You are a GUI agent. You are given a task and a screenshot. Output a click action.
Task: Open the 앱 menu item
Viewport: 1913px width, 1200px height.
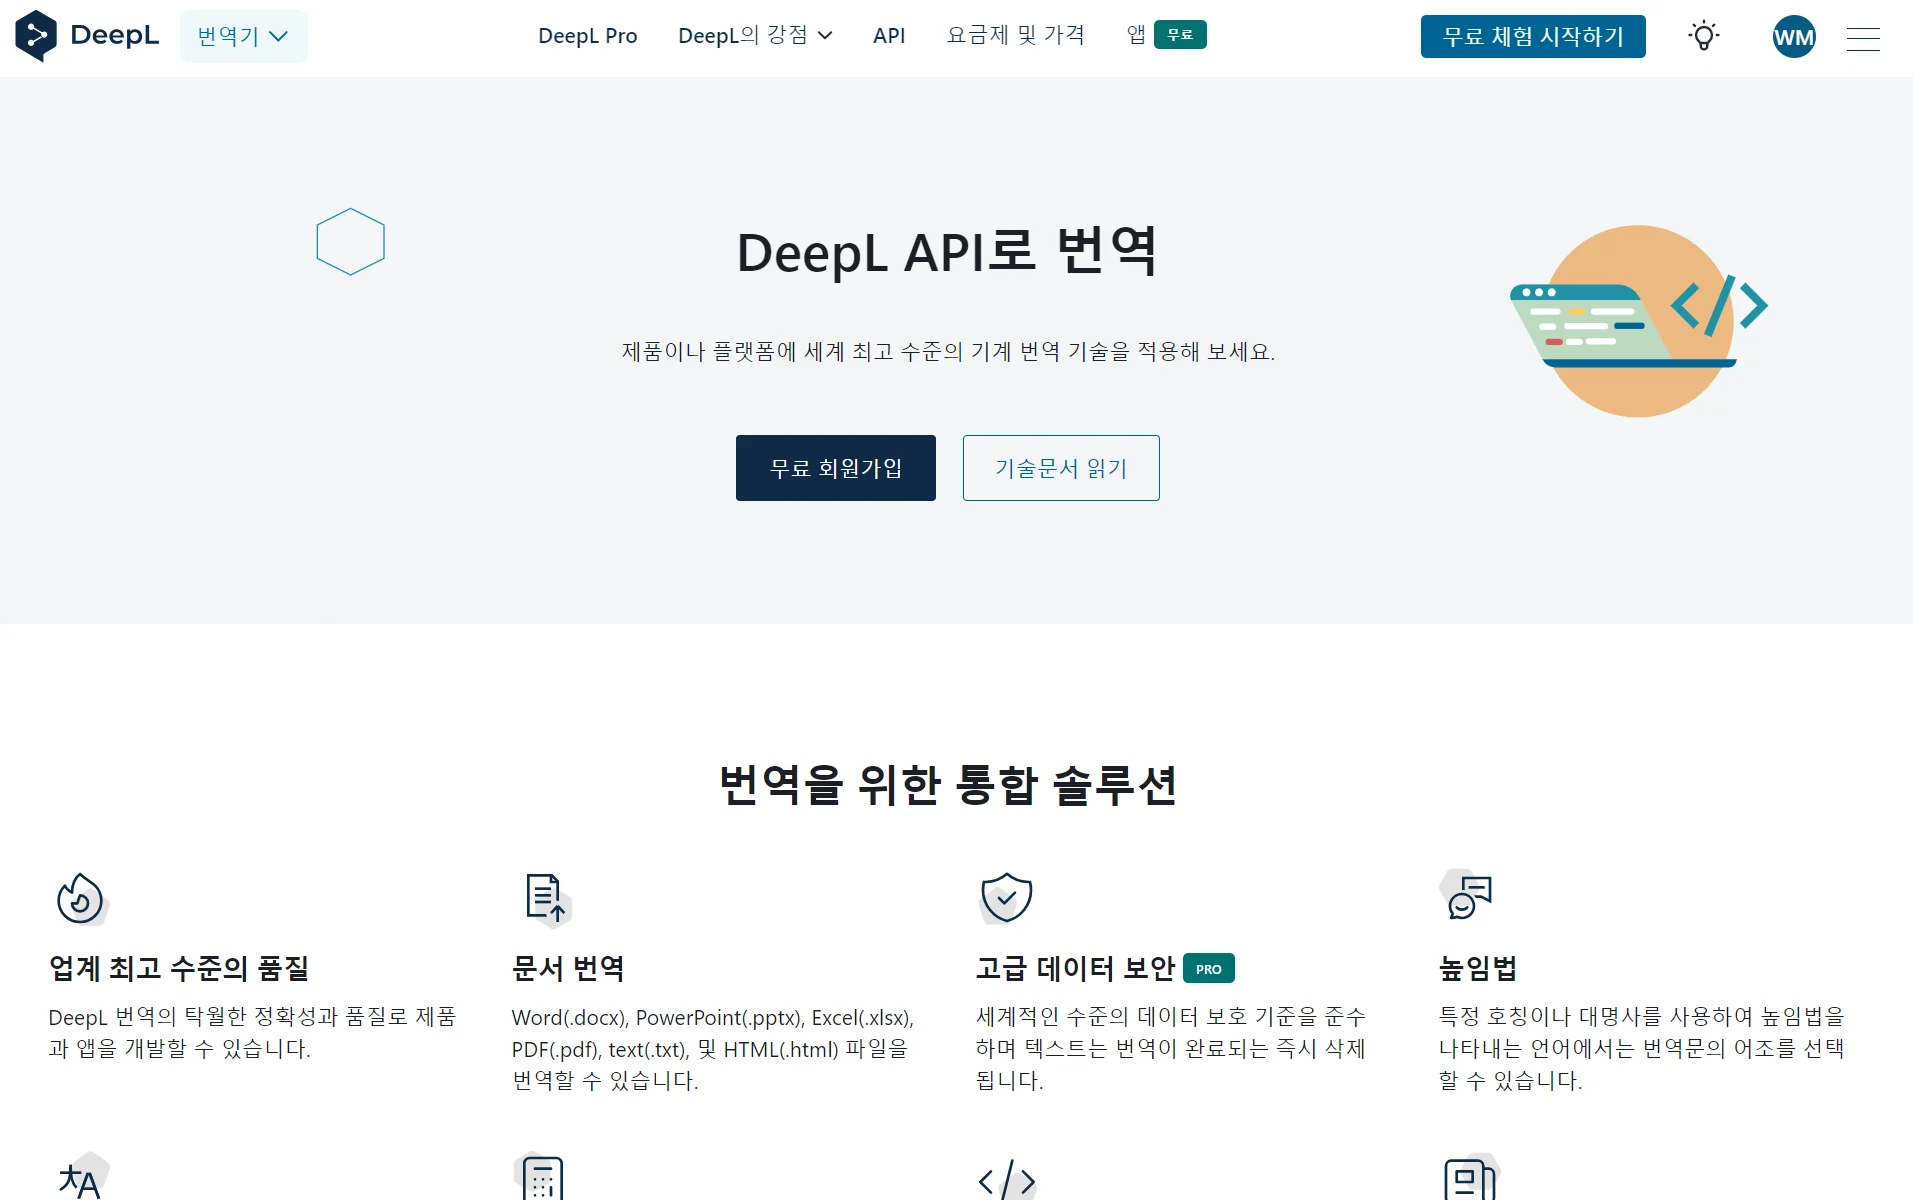[x=1136, y=35]
